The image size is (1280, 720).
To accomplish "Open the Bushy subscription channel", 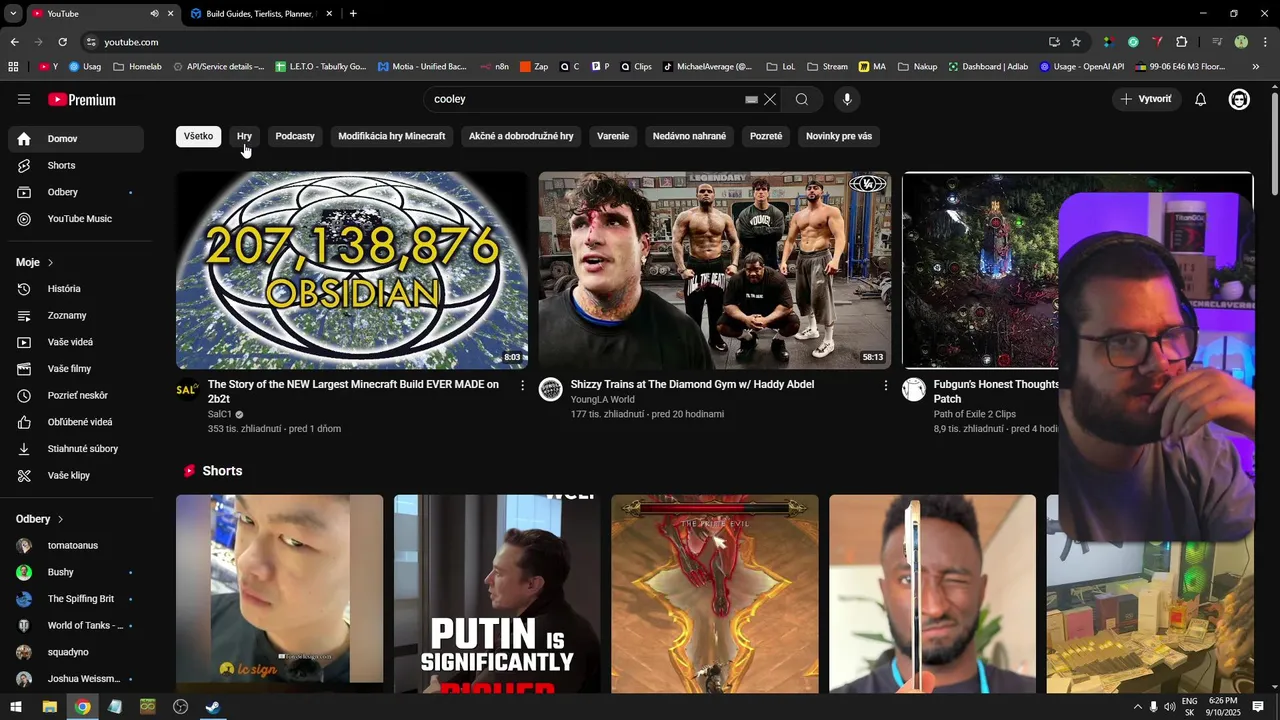I will [76, 572].
